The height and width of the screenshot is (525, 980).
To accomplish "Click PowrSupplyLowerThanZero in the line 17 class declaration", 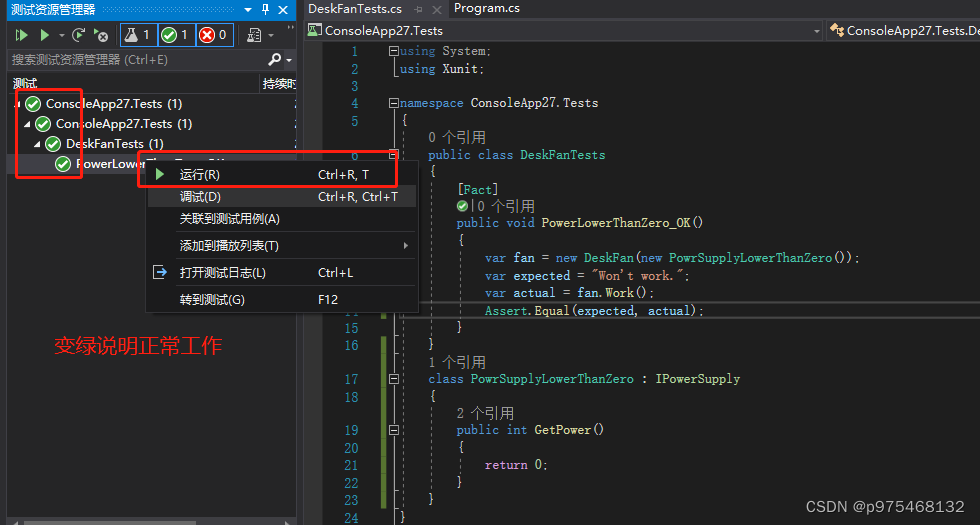I will (x=552, y=379).
